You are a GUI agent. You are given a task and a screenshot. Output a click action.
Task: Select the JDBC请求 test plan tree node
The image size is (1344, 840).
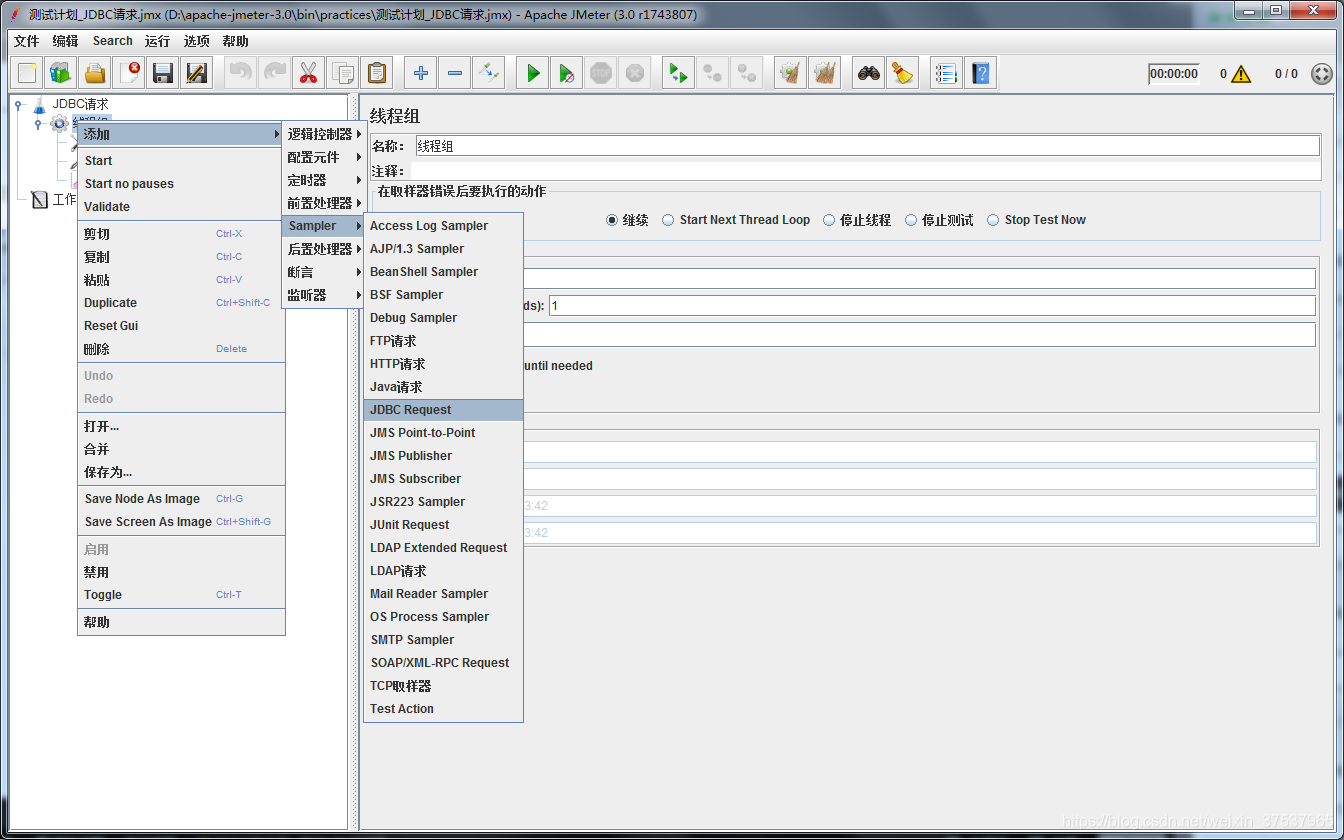click(x=80, y=104)
